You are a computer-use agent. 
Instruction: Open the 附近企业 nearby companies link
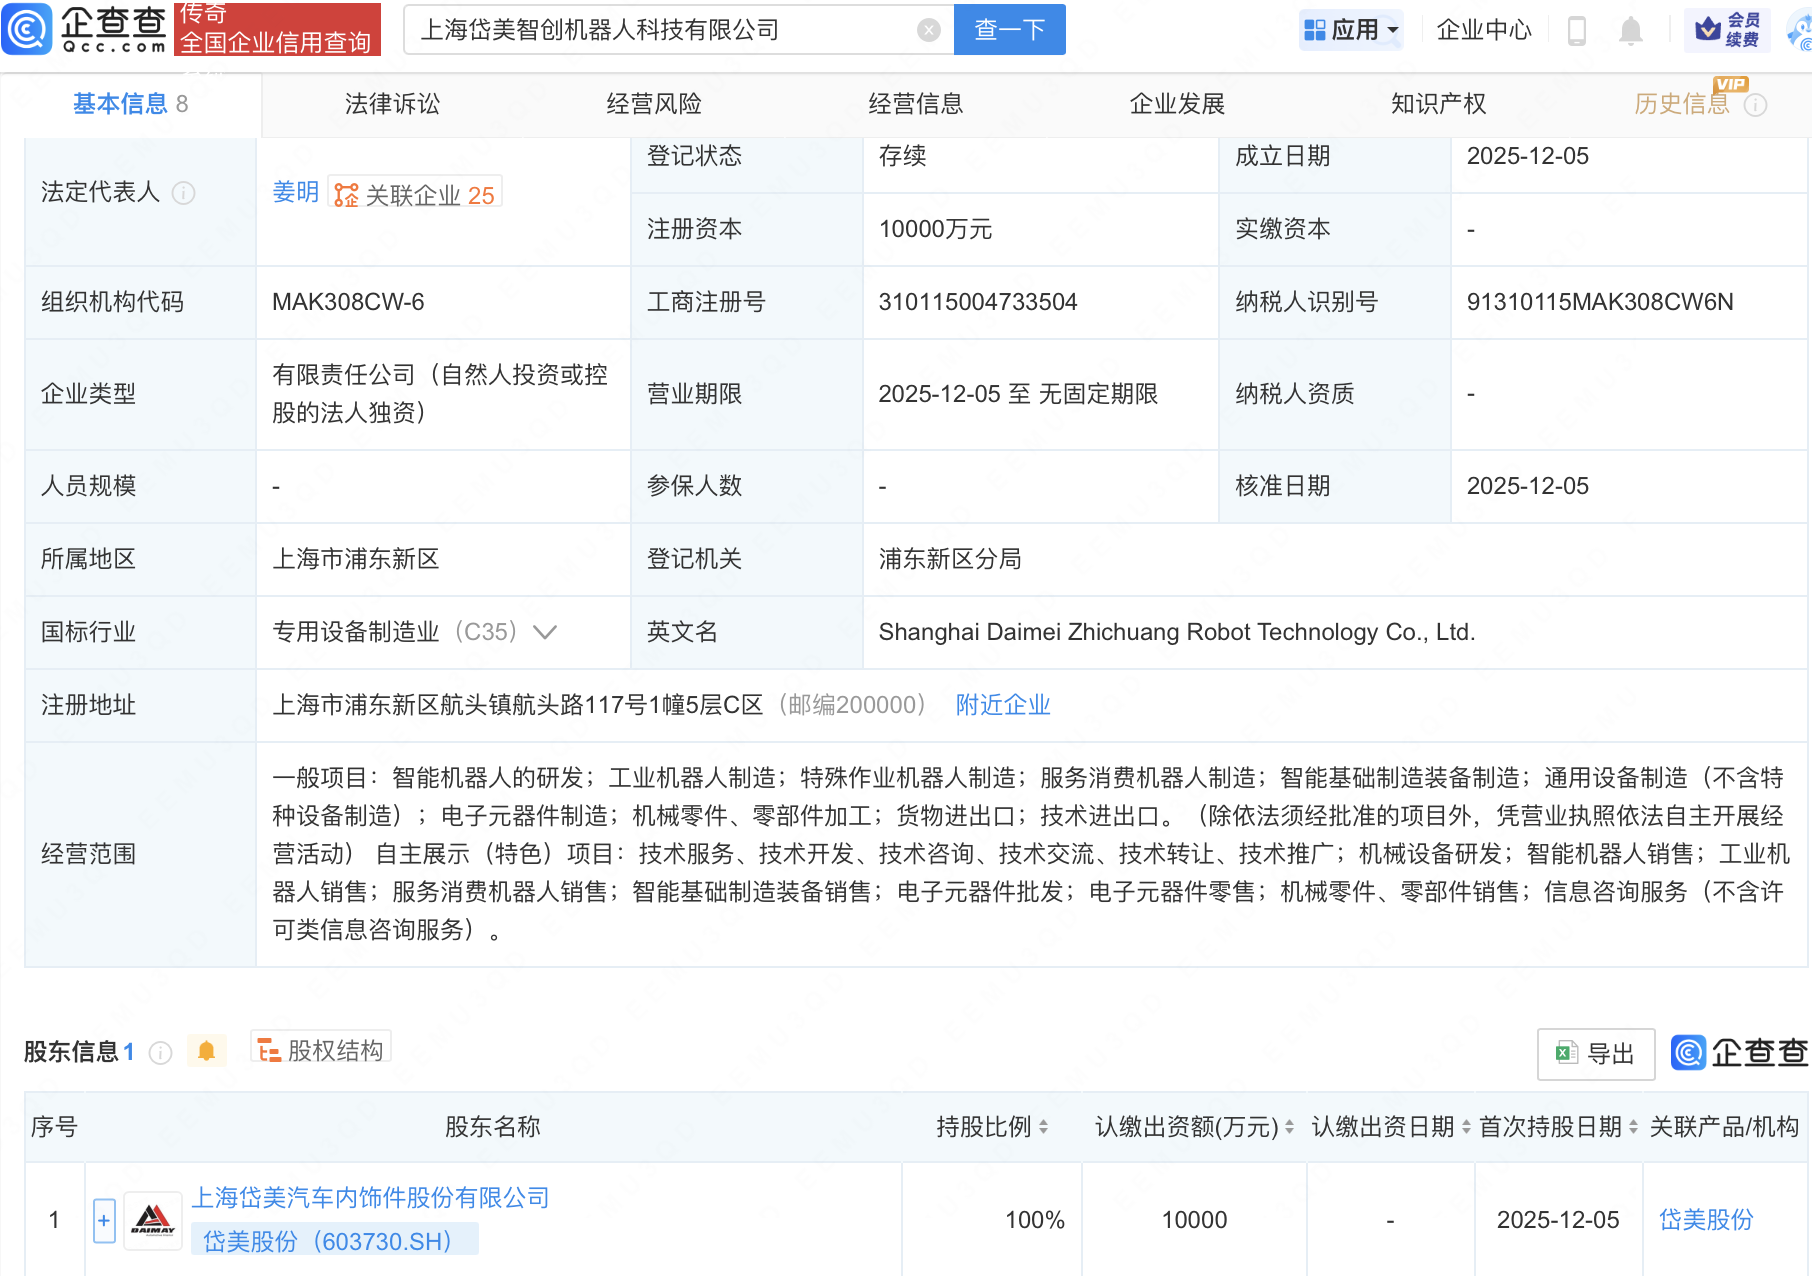click(x=1002, y=705)
